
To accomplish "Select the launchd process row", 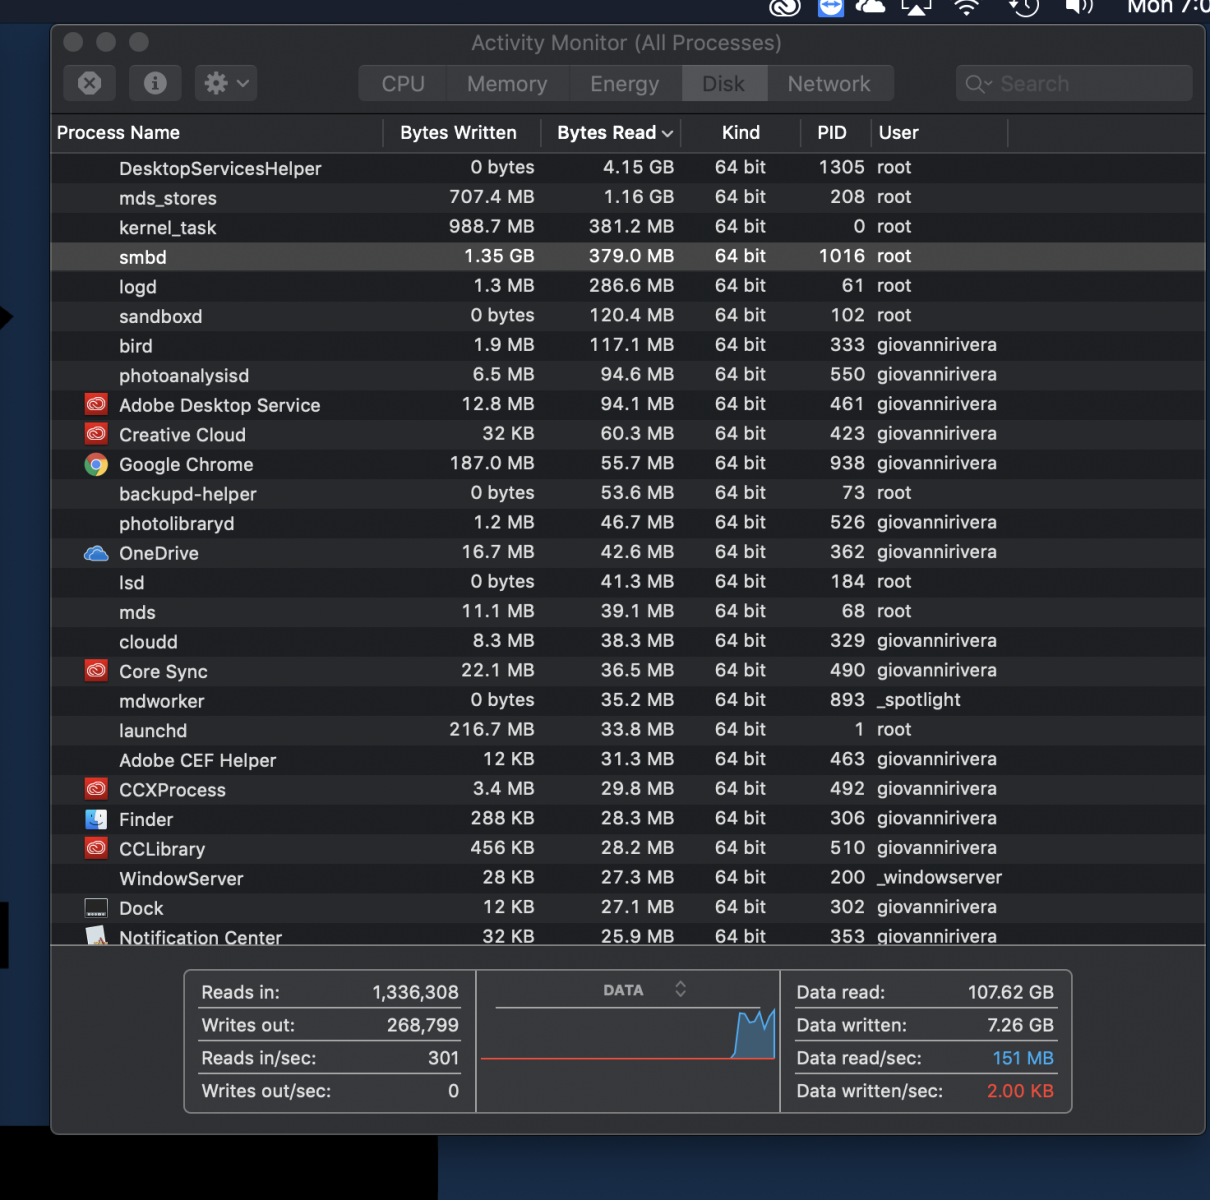I will tap(628, 730).
